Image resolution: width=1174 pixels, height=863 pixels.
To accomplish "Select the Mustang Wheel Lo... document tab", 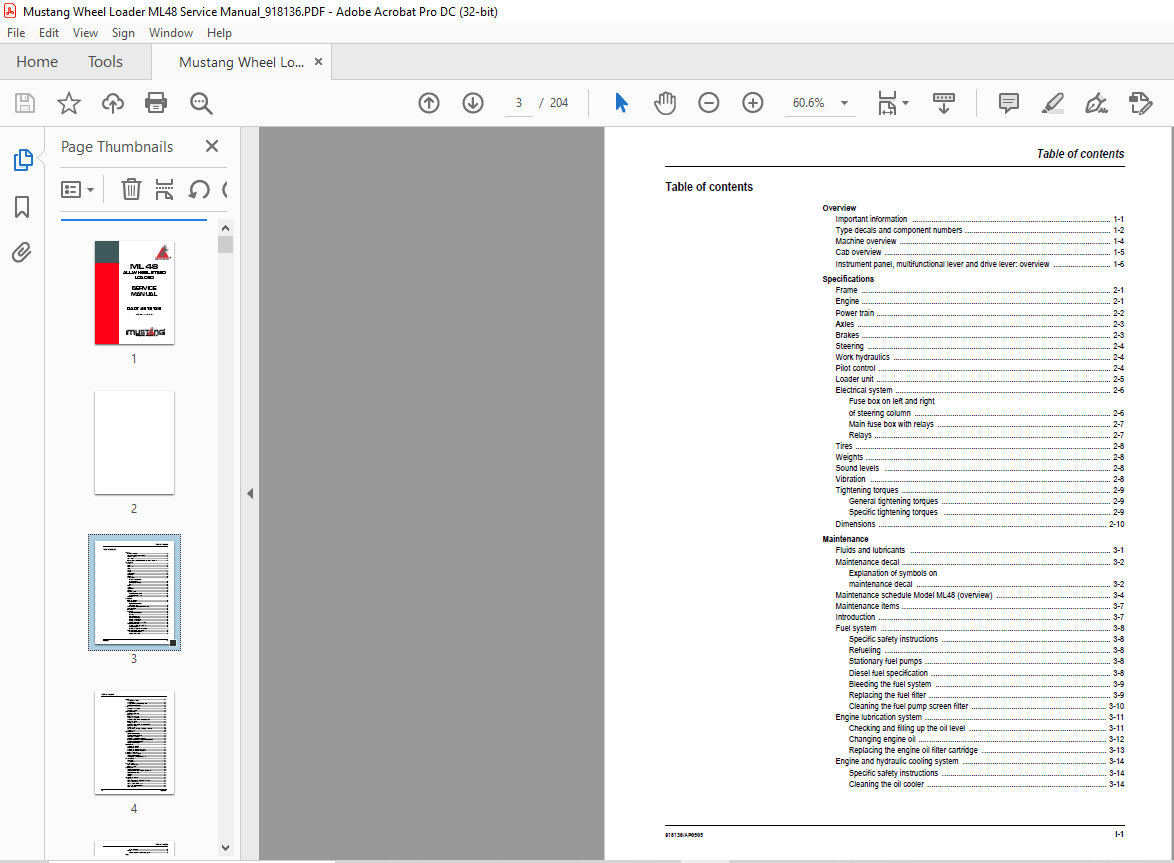I will point(241,62).
